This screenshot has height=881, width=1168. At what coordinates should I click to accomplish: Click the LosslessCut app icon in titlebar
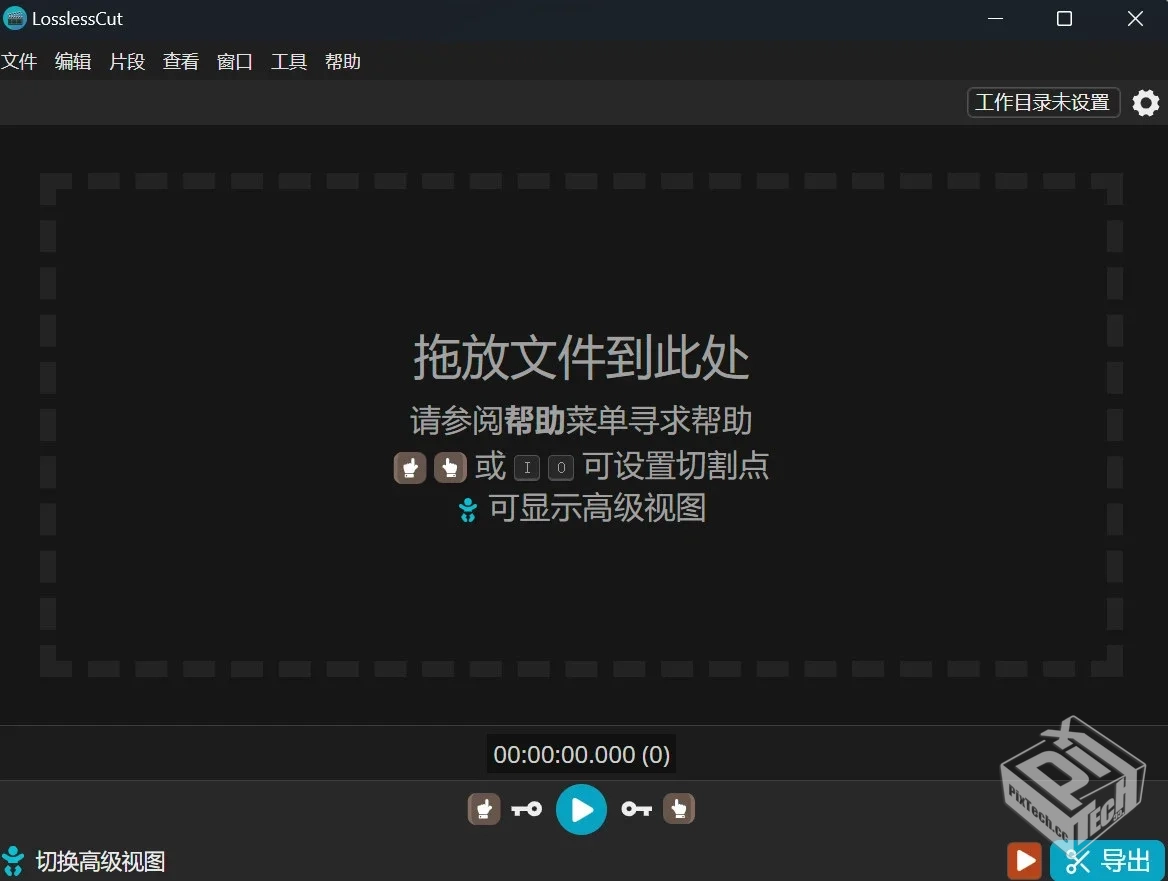click(x=15, y=18)
